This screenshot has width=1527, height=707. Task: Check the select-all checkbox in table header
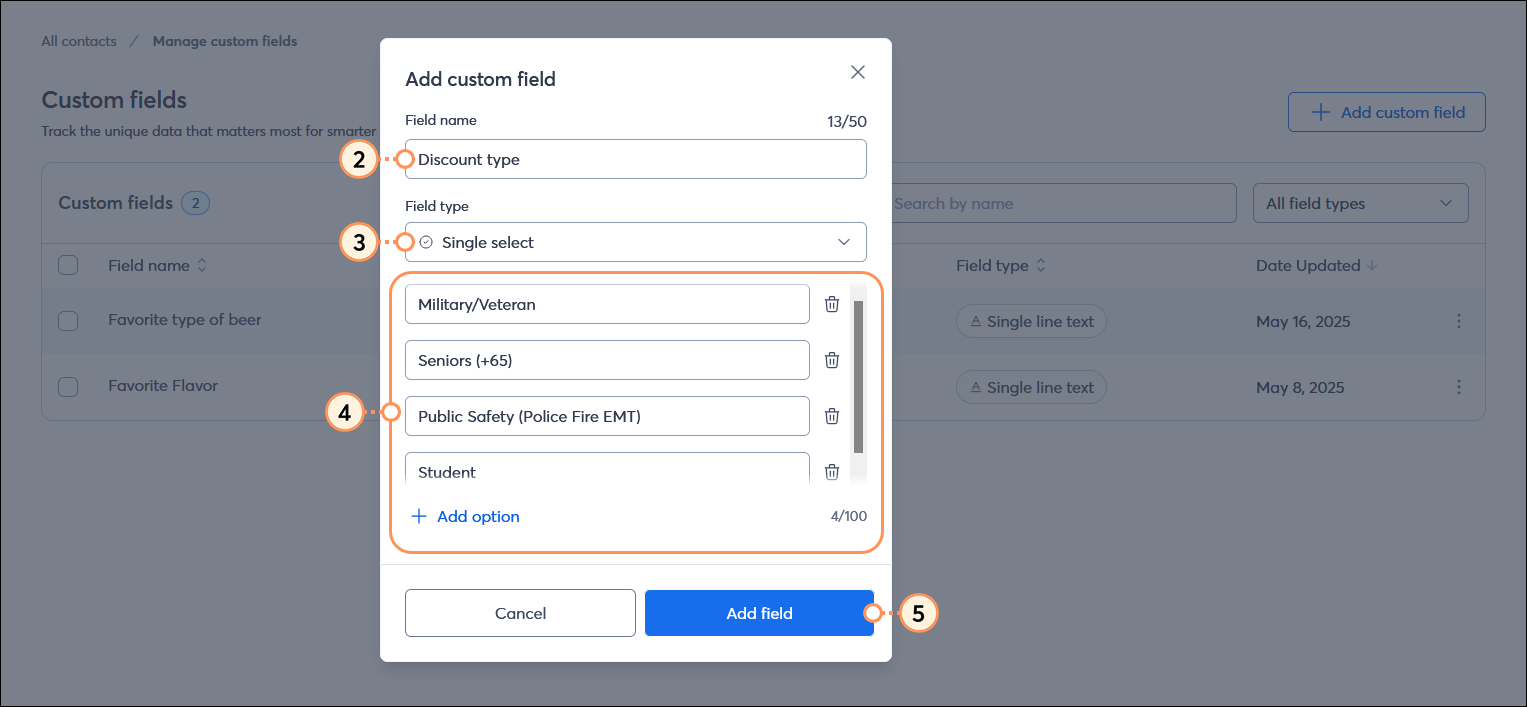68,265
